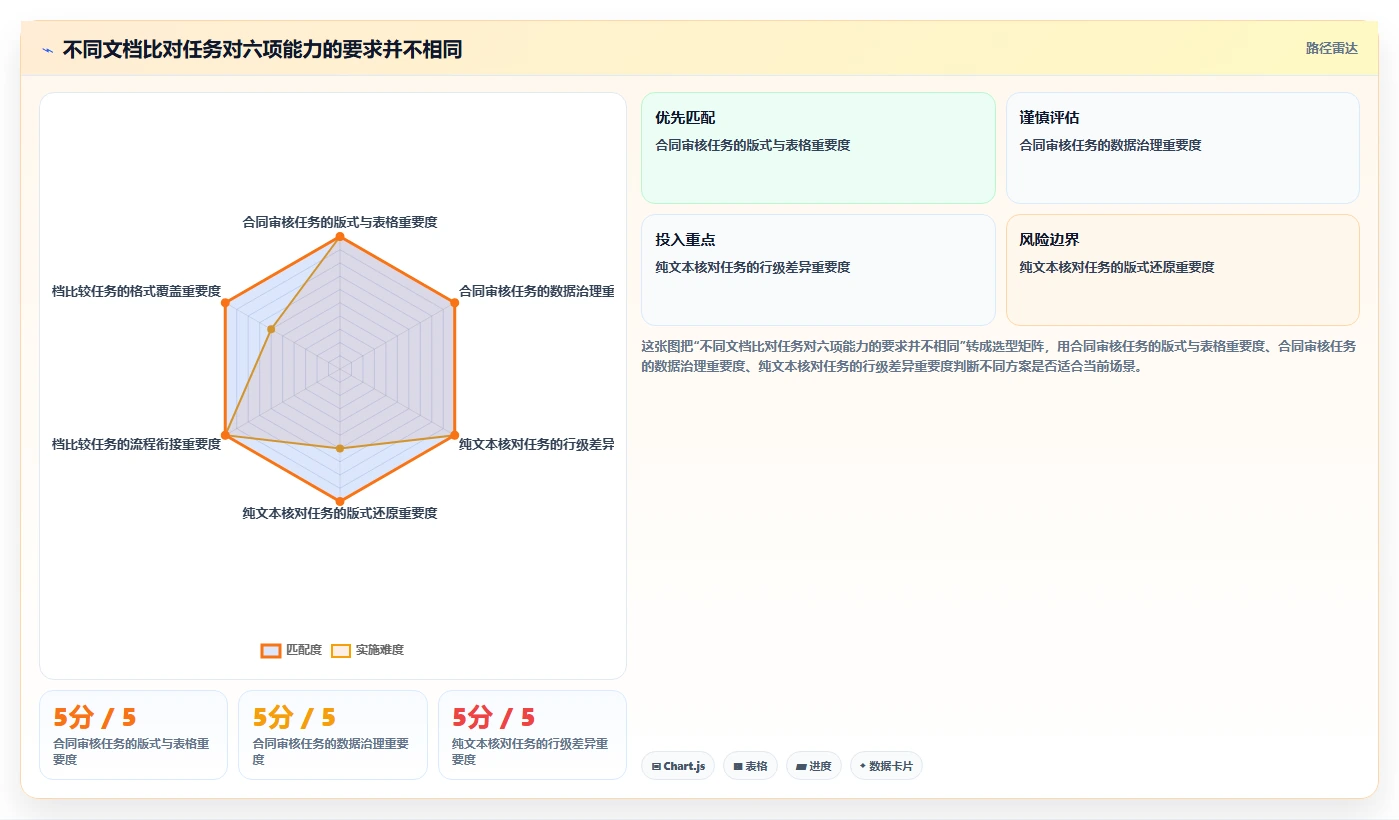Click the radar axis label 纯文本核对任务的版式还原重要度
This screenshot has width=1399, height=820.
(340, 513)
